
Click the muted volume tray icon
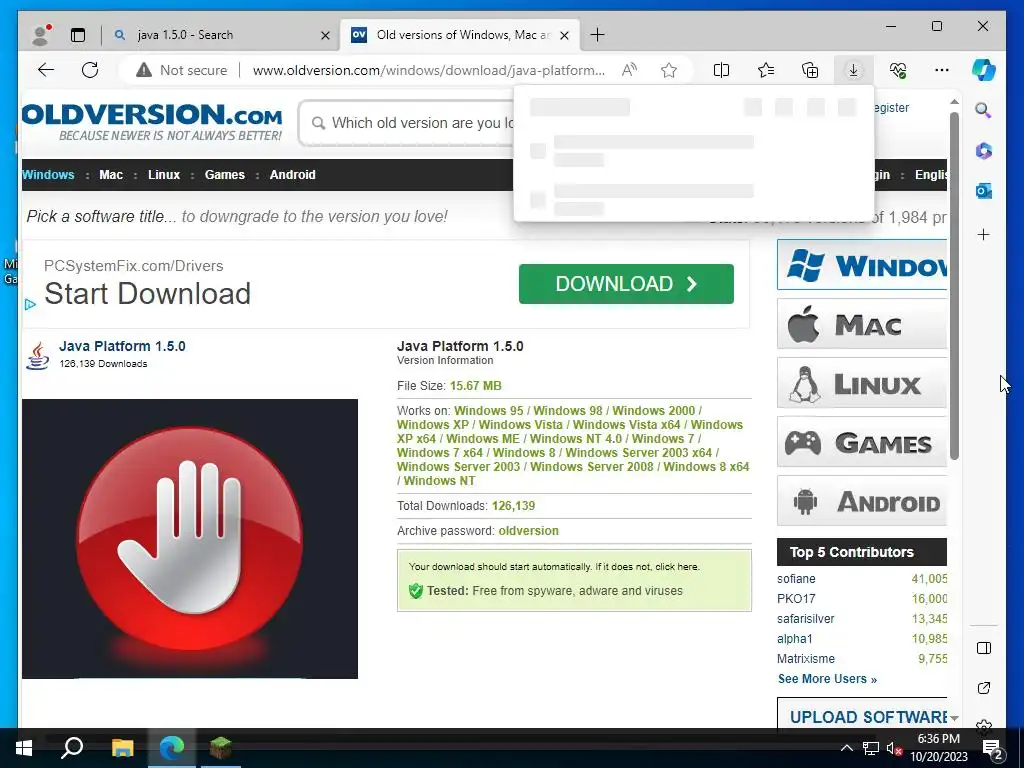point(893,748)
